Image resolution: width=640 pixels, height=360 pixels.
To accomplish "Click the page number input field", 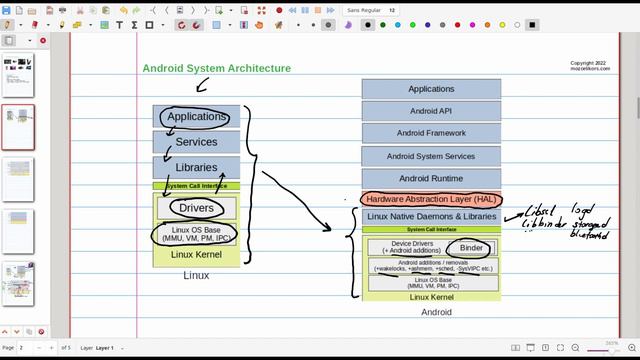I will [24, 348].
